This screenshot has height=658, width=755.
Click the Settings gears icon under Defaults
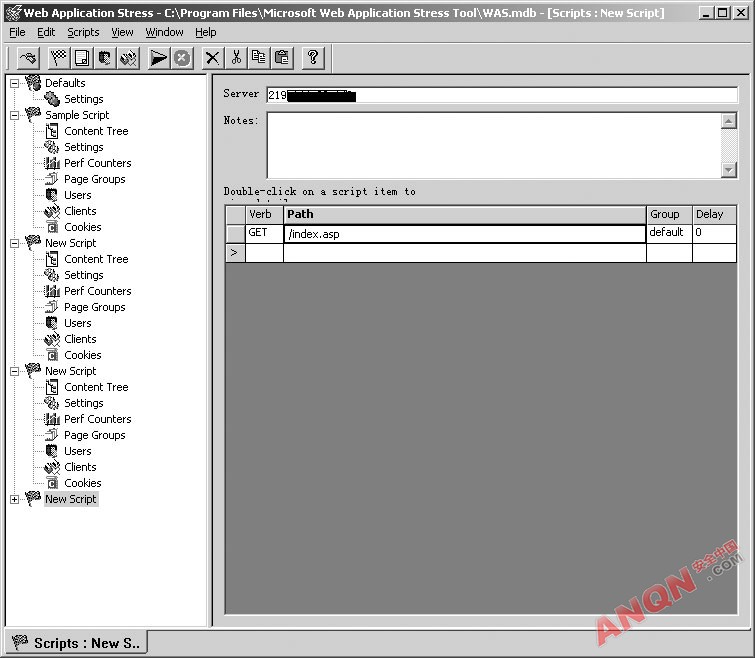coord(52,99)
